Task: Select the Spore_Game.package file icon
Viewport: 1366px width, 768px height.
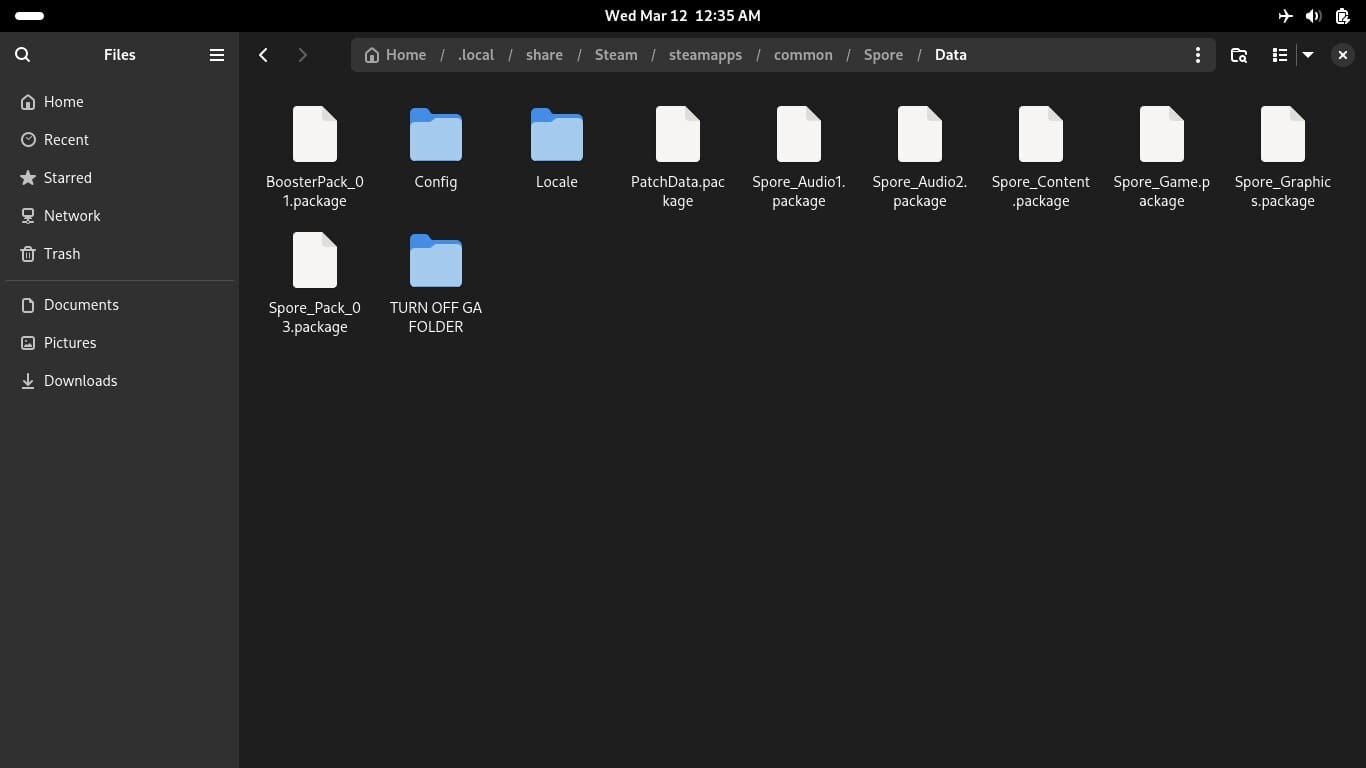Action: (x=1162, y=134)
